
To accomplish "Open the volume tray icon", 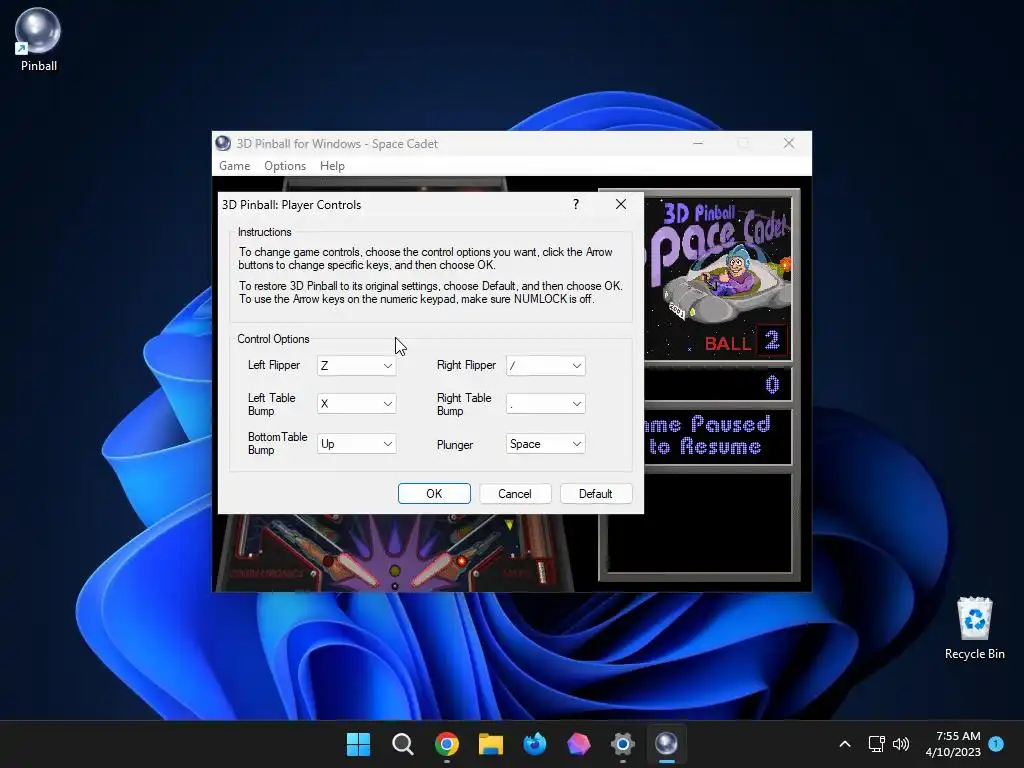I will click(x=901, y=744).
